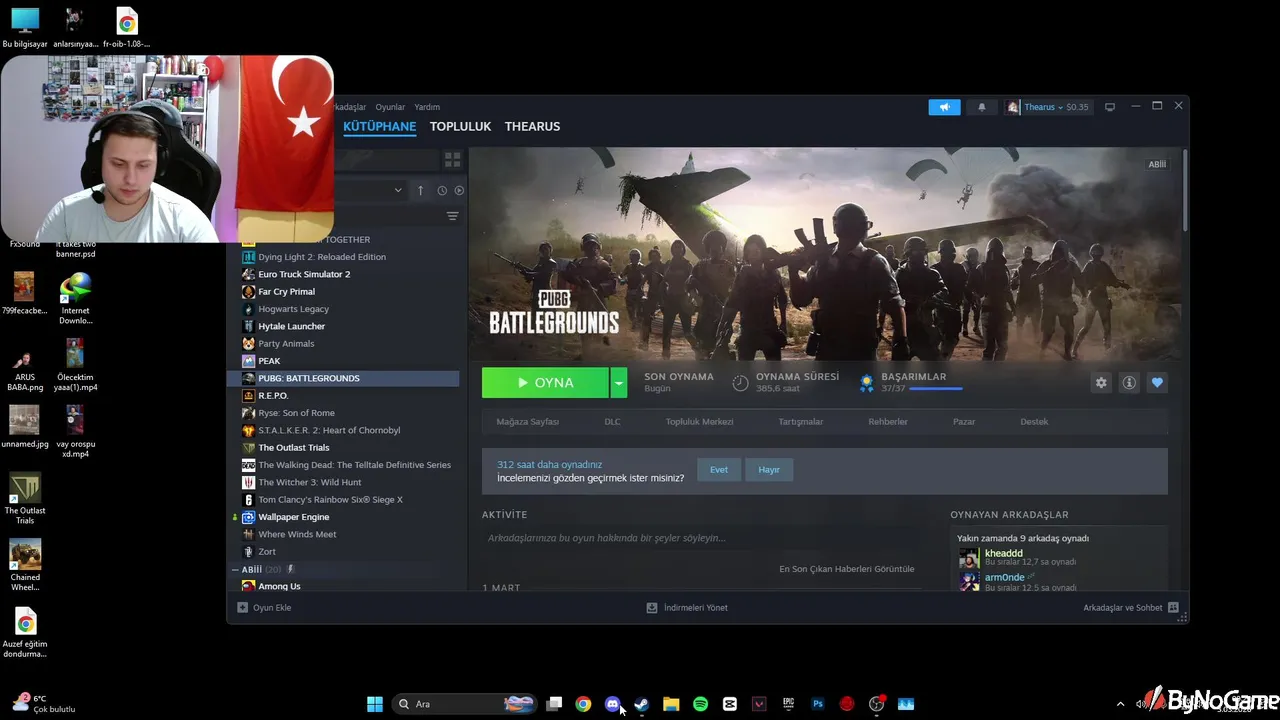
Task: Select Wallpaper Engine in library list
Action: 293,517
